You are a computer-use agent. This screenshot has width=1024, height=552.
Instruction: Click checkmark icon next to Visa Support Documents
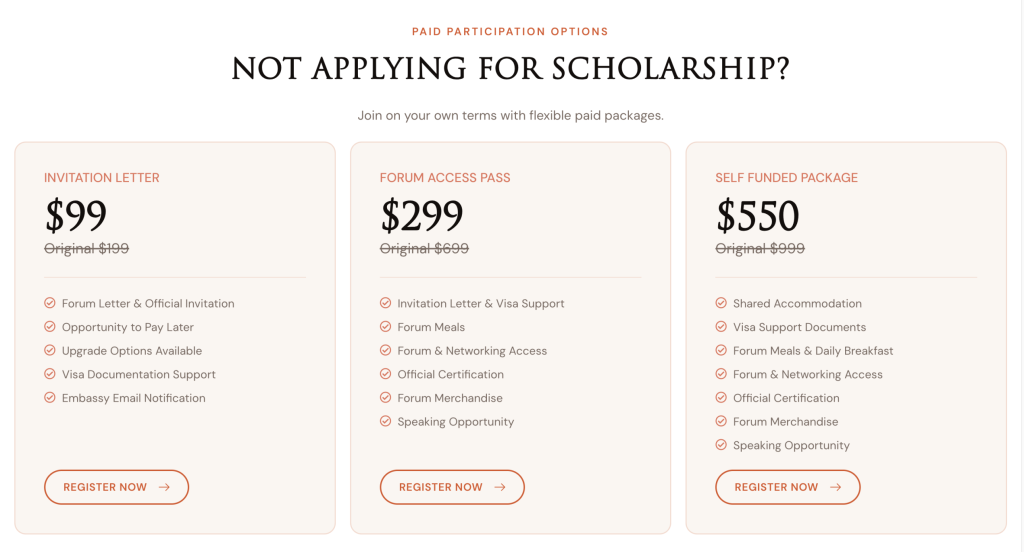(x=721, y=327)
